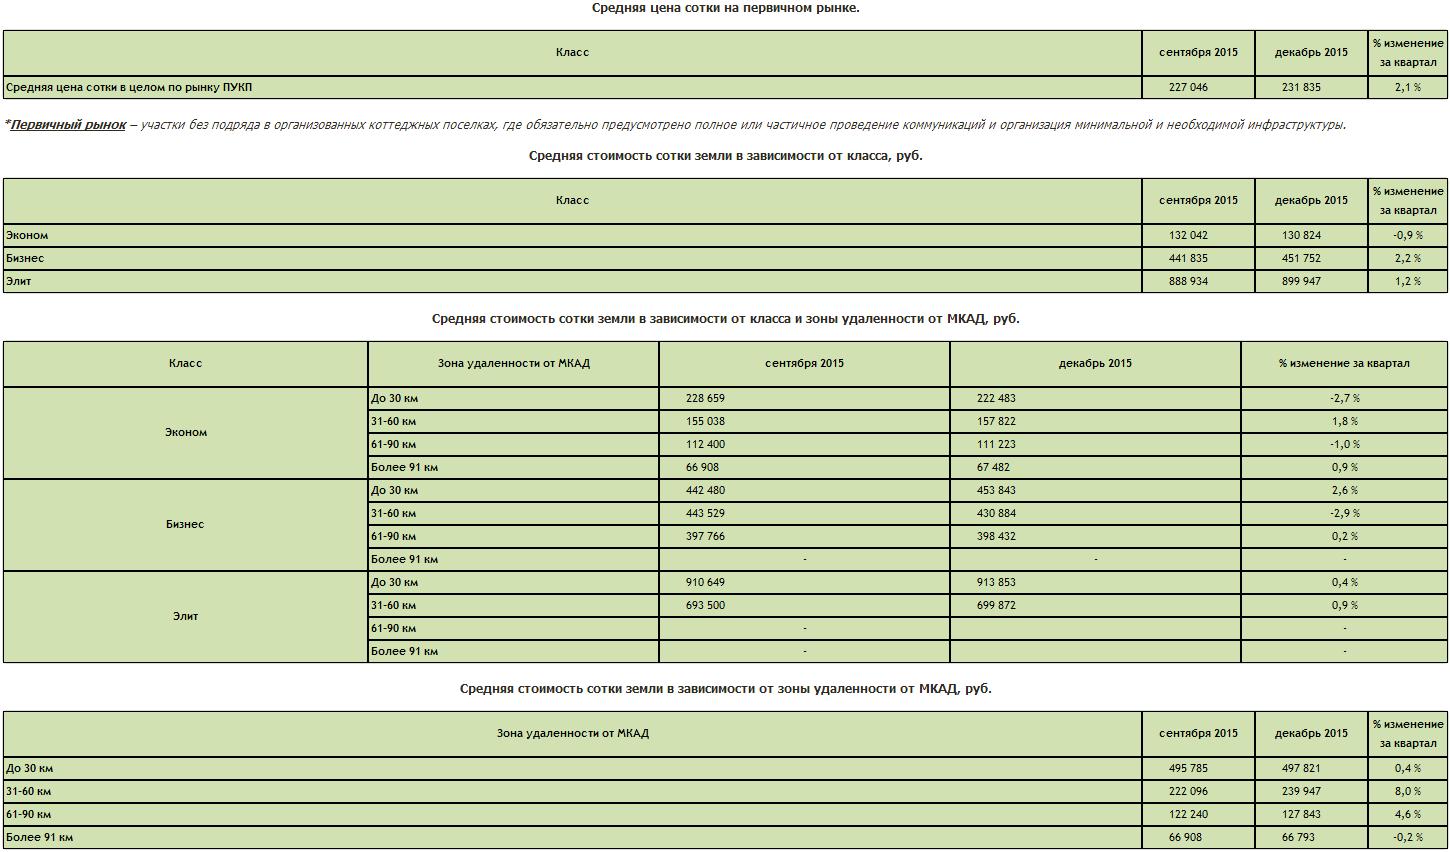
Task: Click the value 495 785
Action: (x=1188, y=768)
